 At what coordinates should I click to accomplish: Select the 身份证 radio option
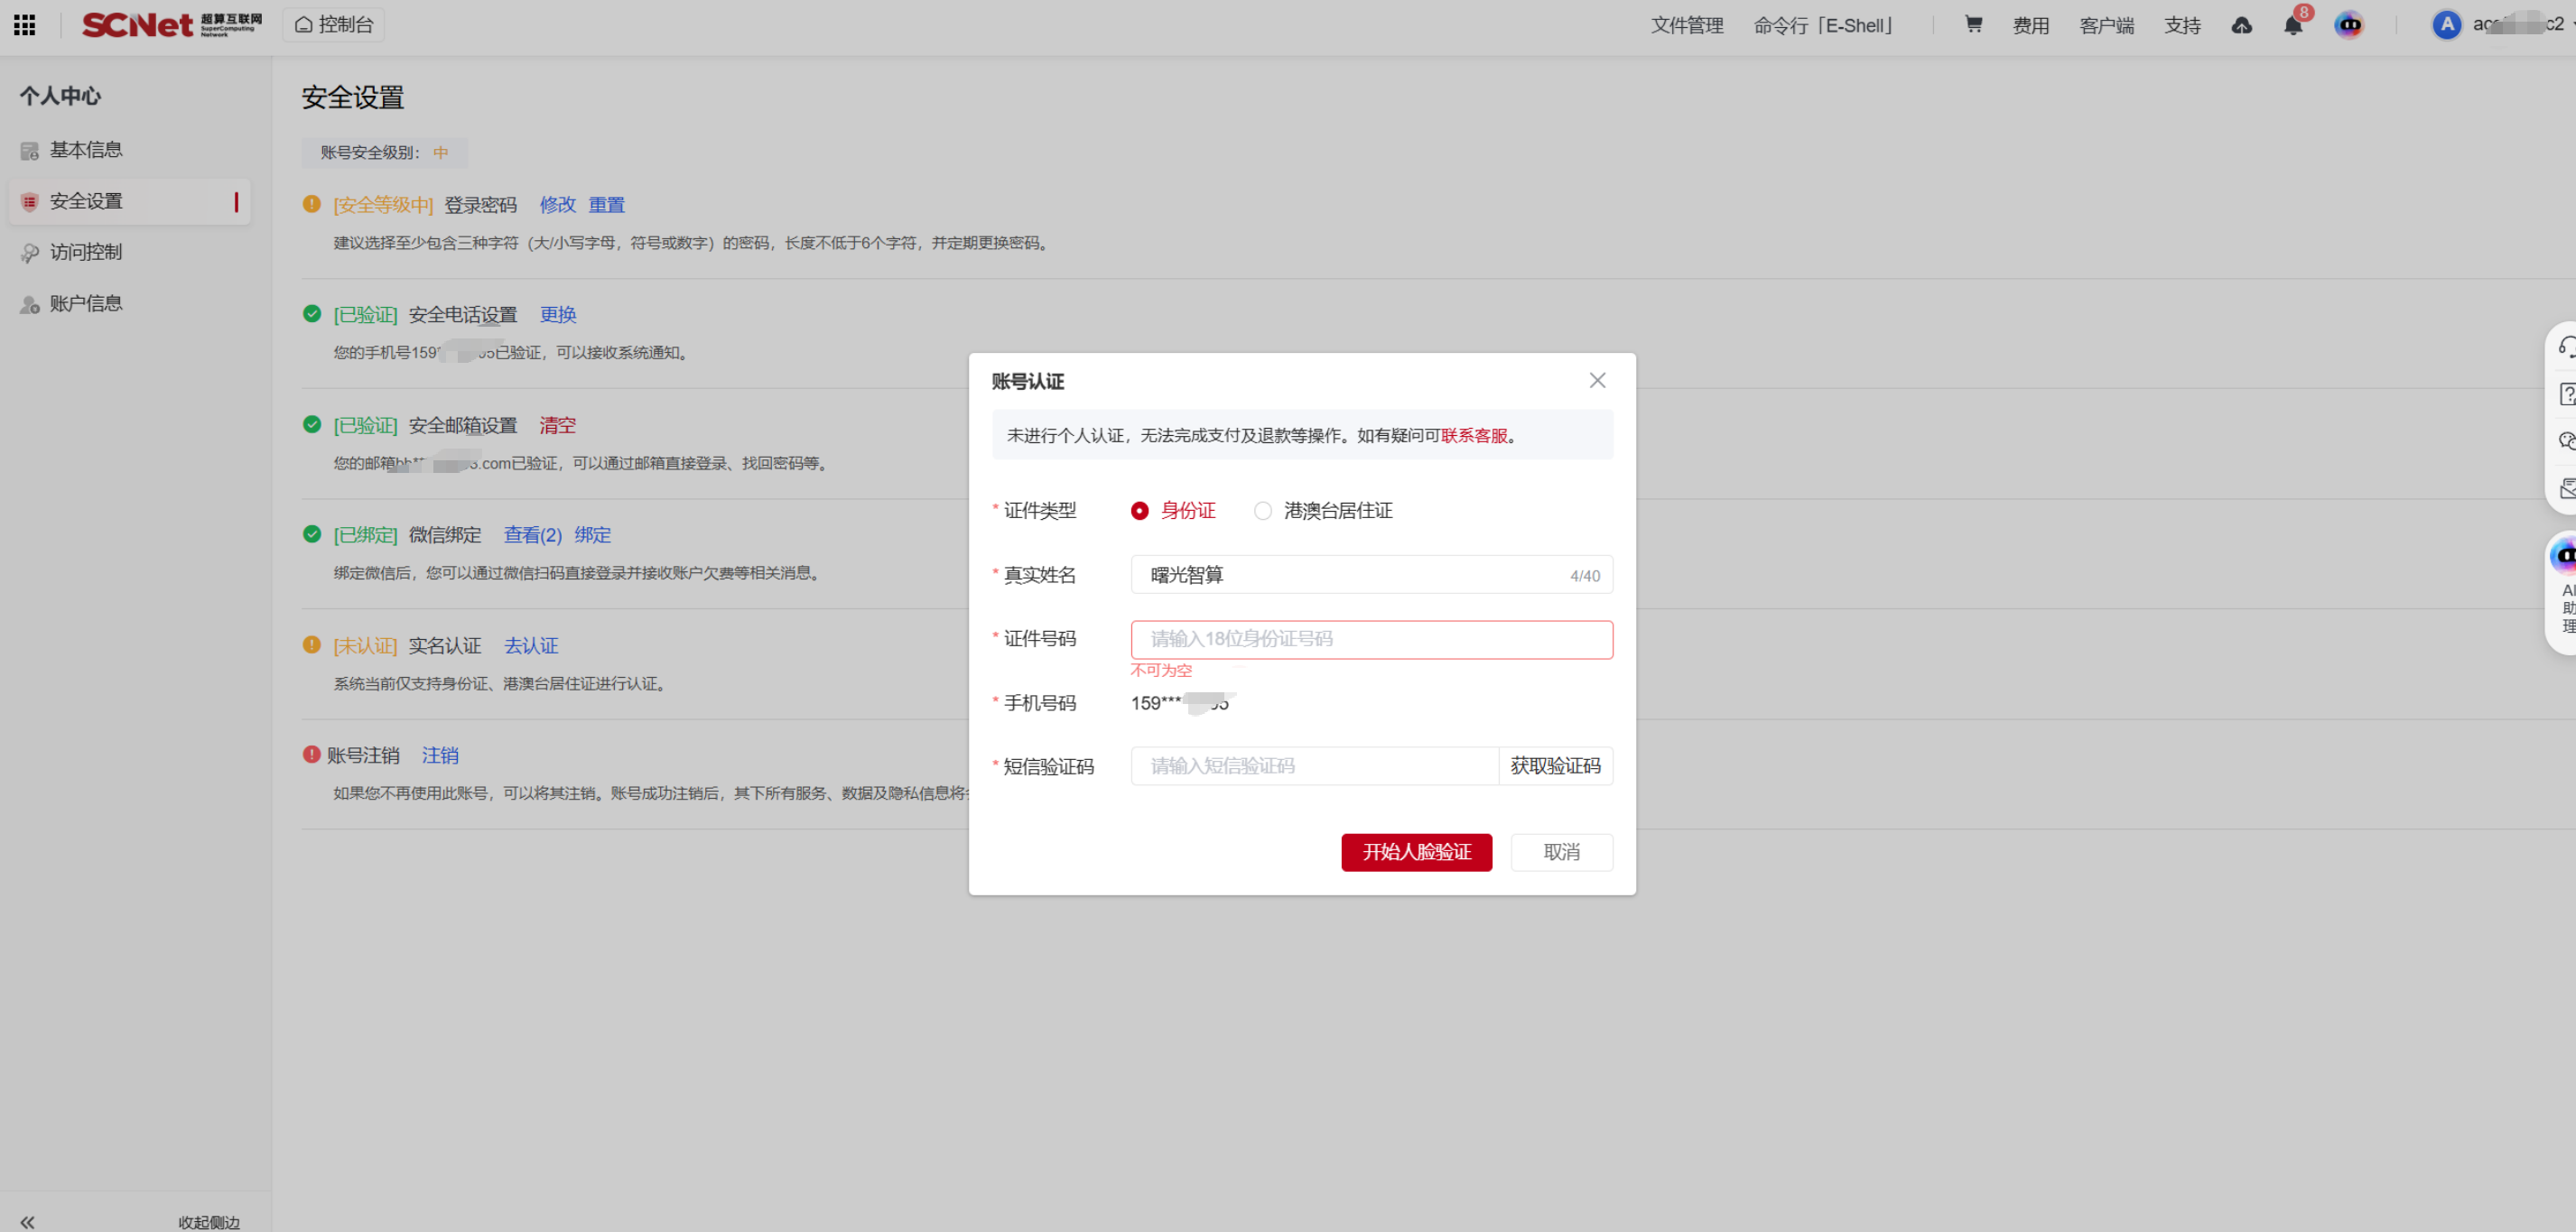click(x=1140, y=510)
